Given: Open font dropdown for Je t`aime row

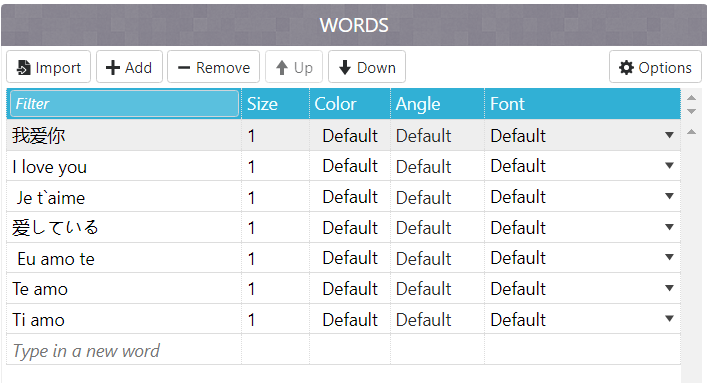Looking at the screenshot, I should pyautogui.click(x=670, y=196).
